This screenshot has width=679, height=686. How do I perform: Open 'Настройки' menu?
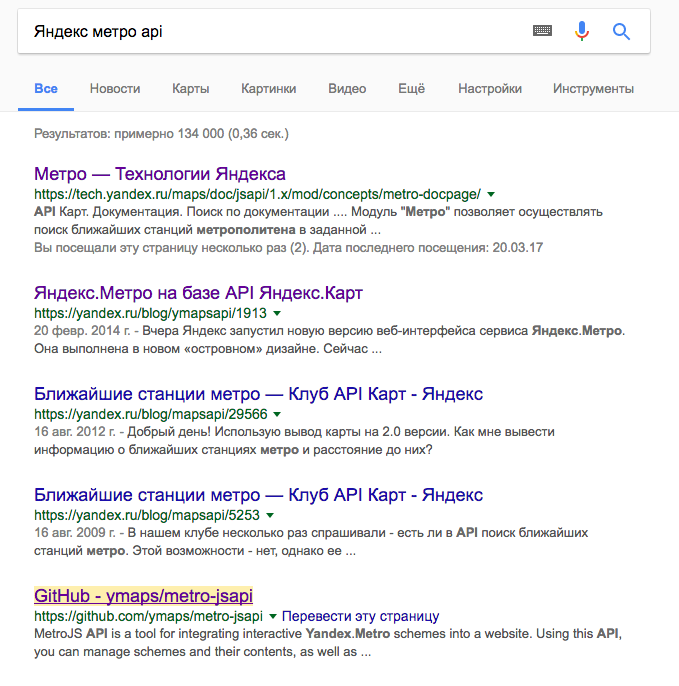click(490, 89)
